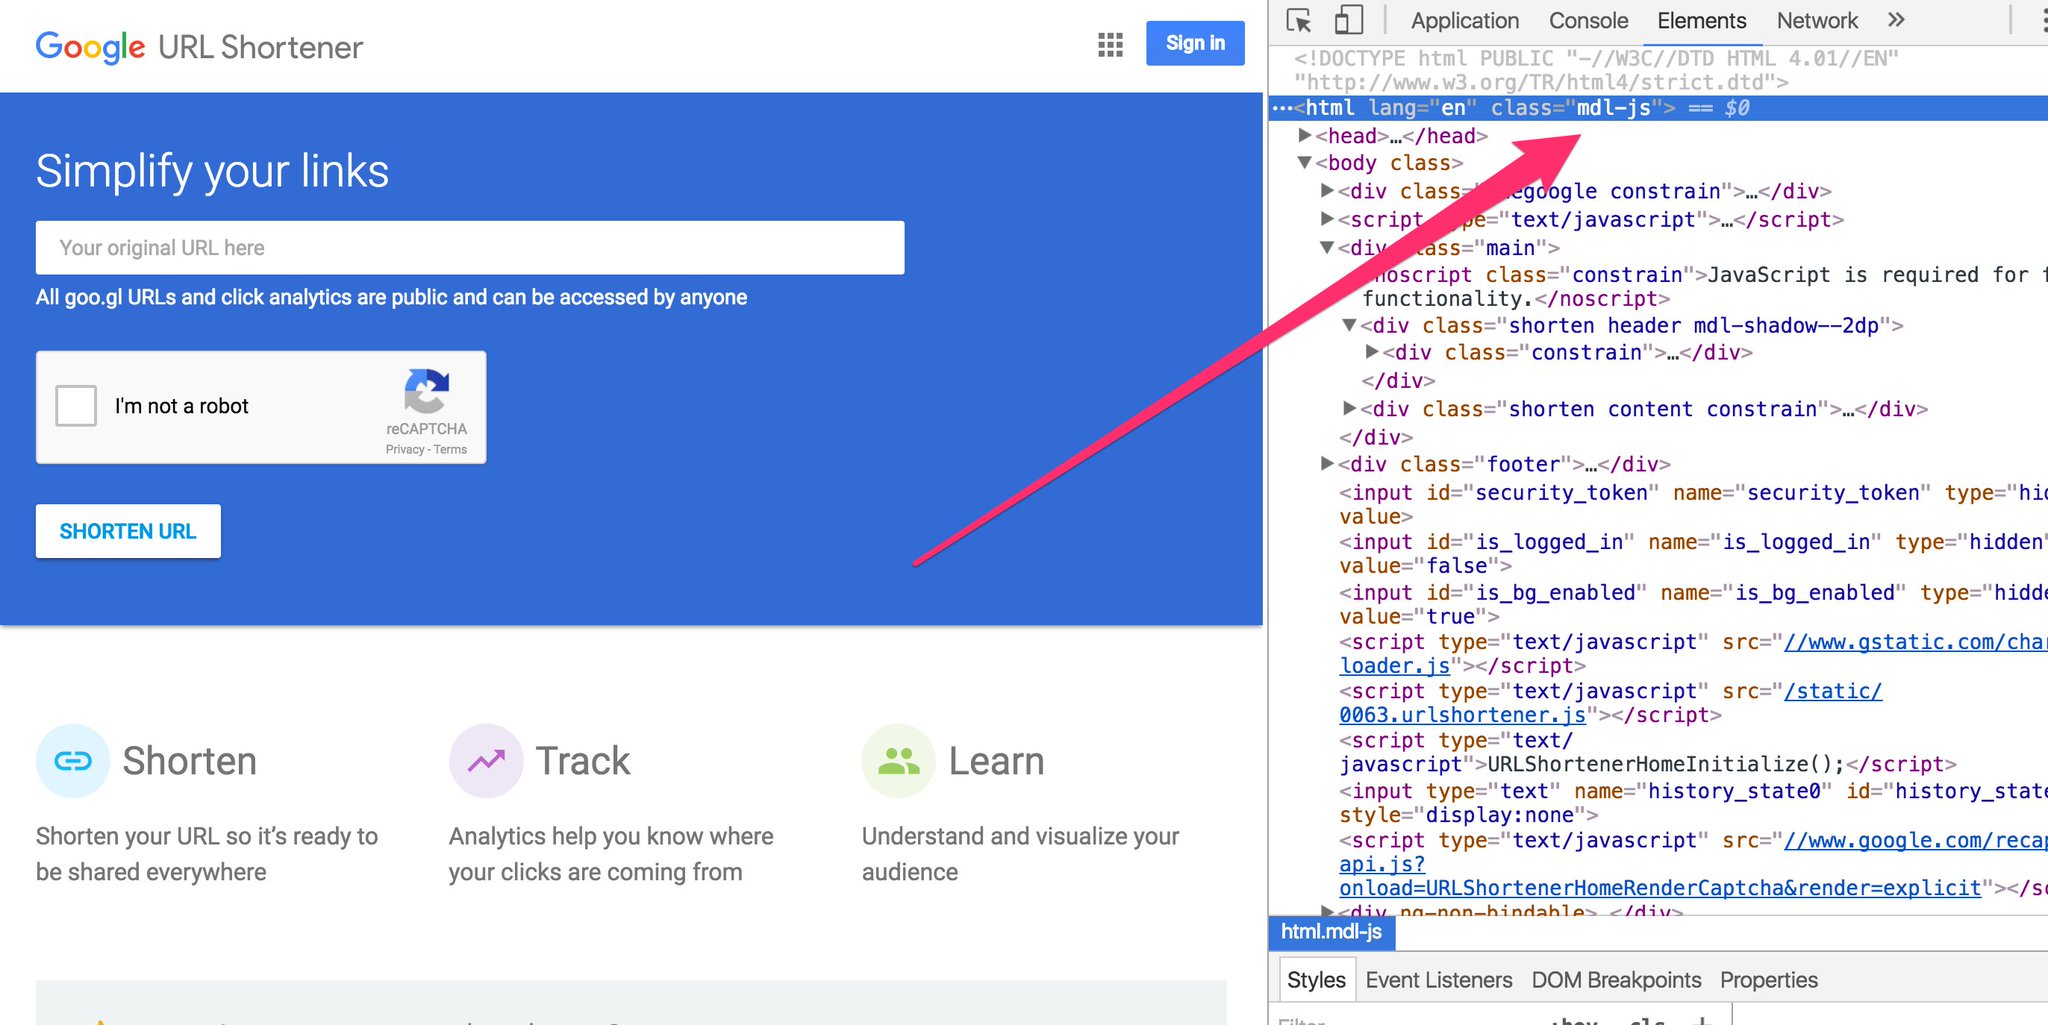Open the reCAPTCHA Privacy link
This screenshot has height=1025, width=2048.
(405, 450)
